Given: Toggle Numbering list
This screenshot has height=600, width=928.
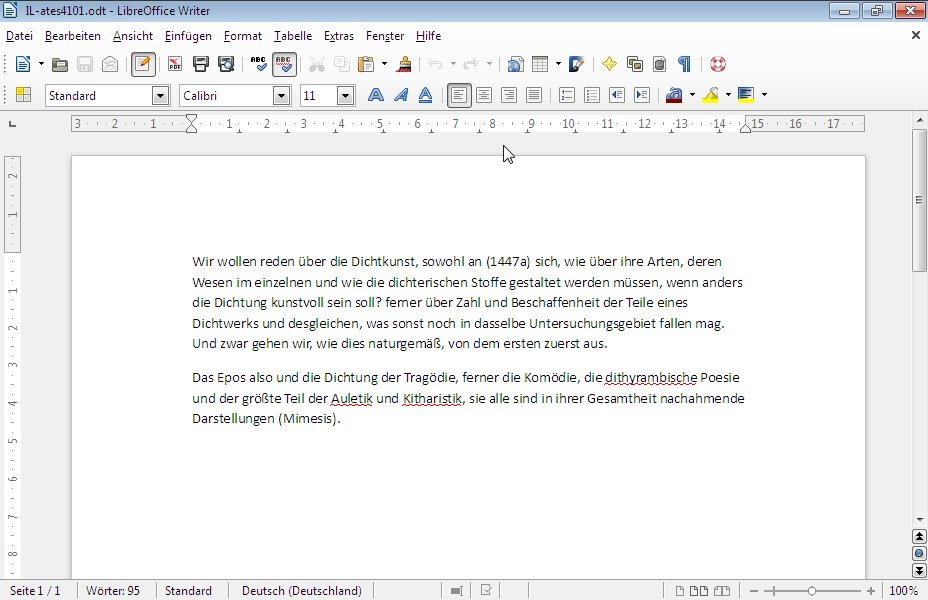Looking at the screenshot, I should coord(567,95).
